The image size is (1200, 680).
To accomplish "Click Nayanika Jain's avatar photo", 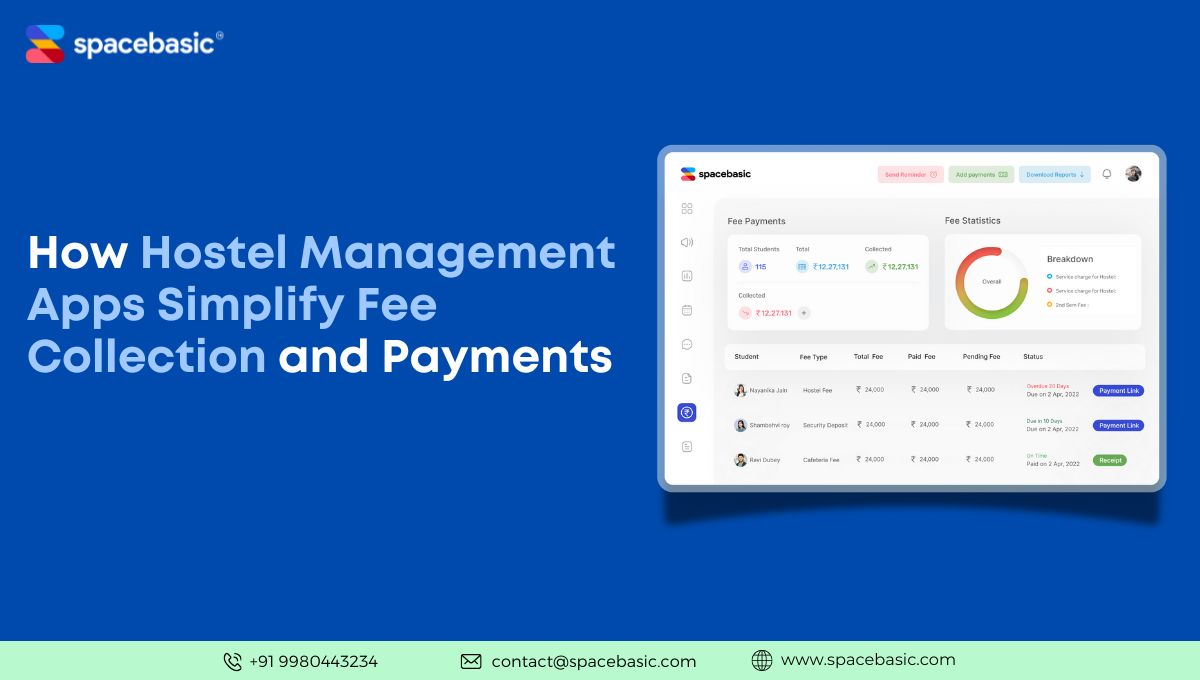I will click(740, 390).
